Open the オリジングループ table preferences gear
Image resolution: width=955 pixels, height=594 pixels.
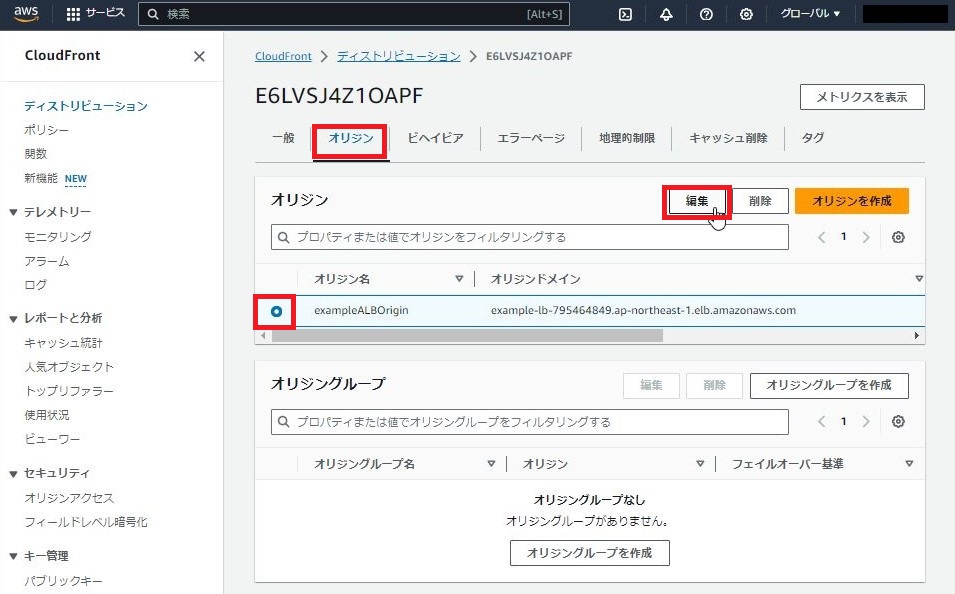pos(897,421)
